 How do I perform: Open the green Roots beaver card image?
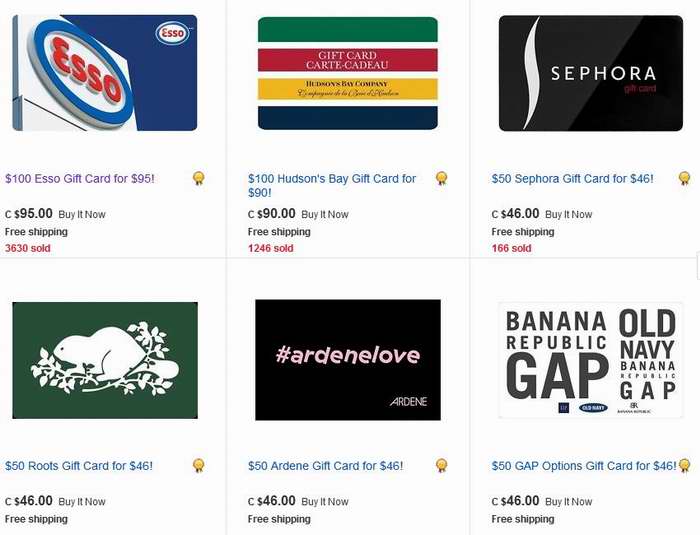105,360
